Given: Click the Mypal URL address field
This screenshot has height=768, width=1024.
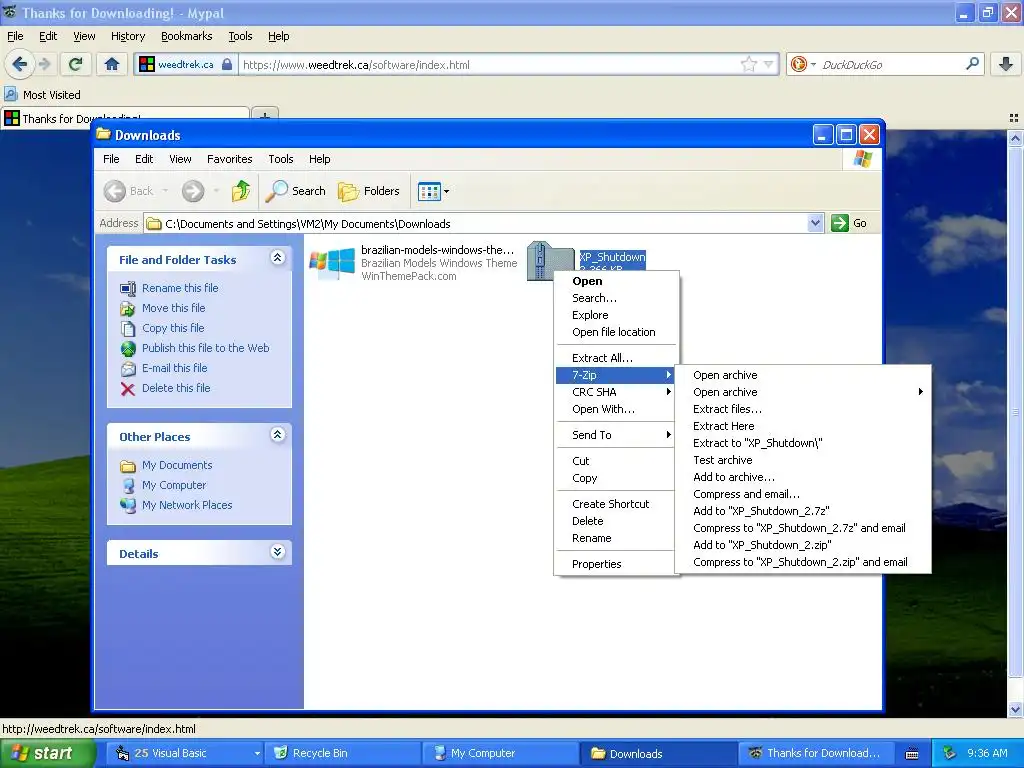Looking at the screenshot, I should [x=490, y=65].
